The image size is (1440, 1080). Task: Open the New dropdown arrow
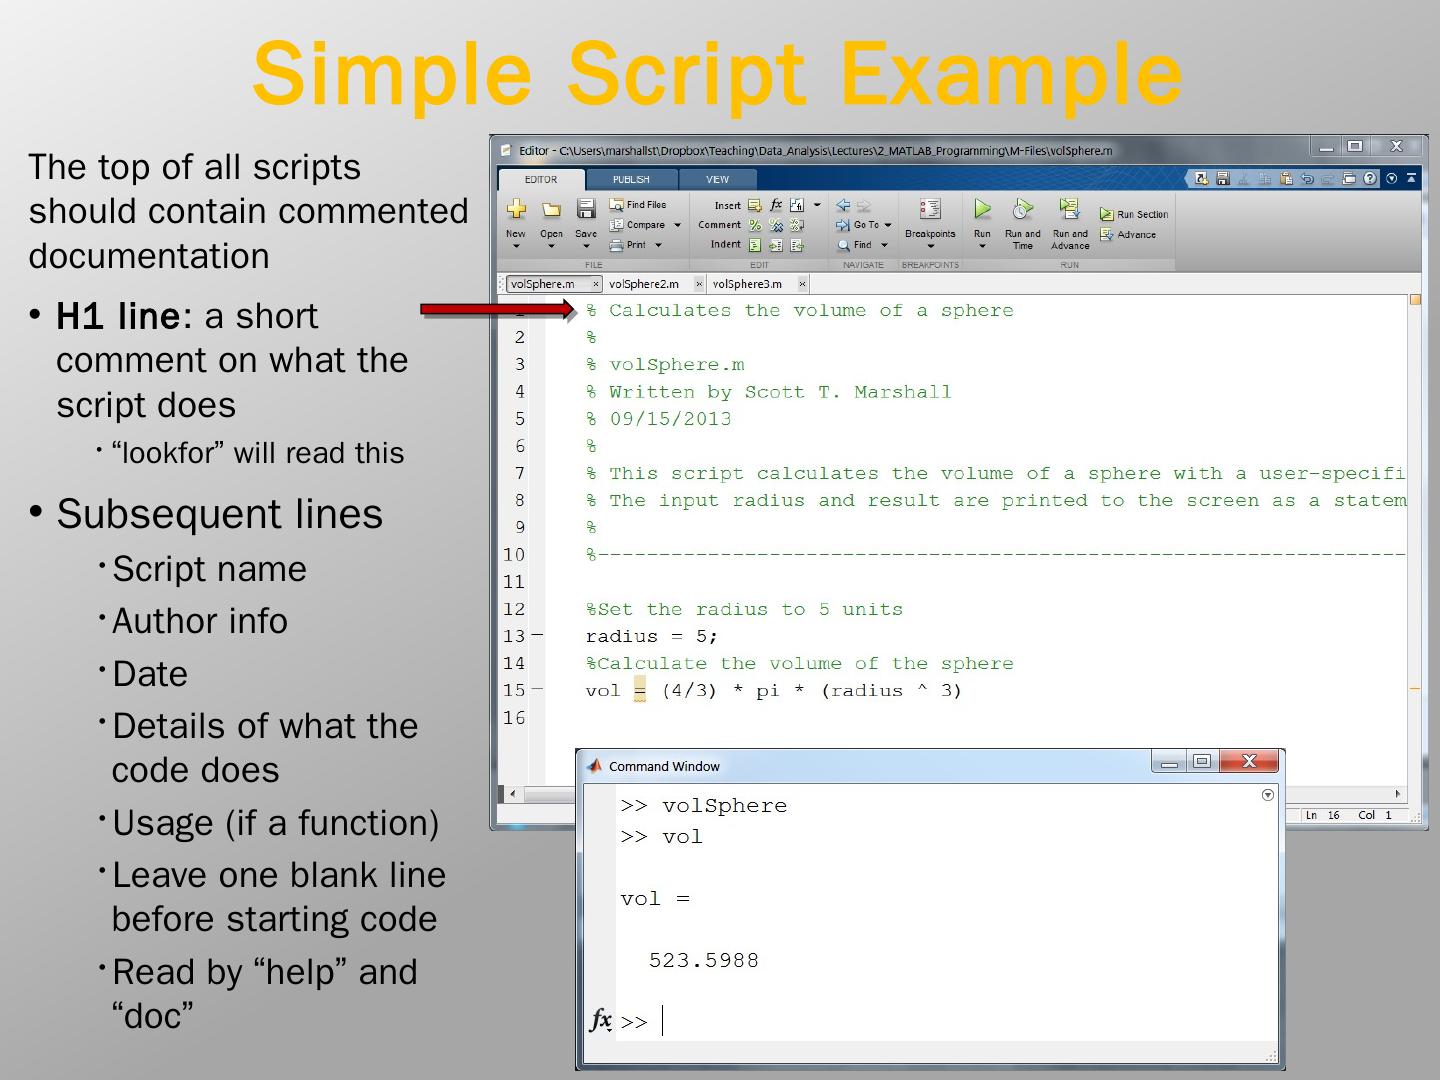516,246
